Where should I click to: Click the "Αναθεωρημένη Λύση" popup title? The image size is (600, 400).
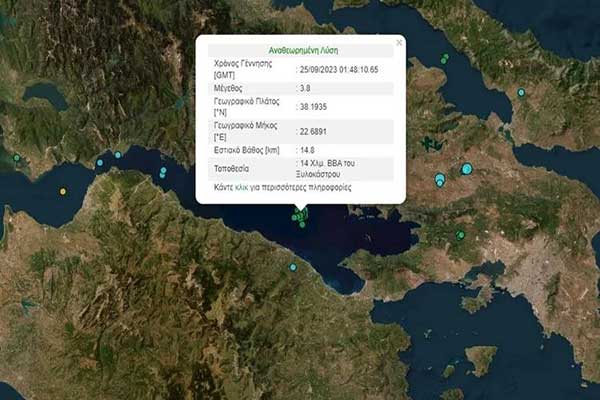pos(300,50)
